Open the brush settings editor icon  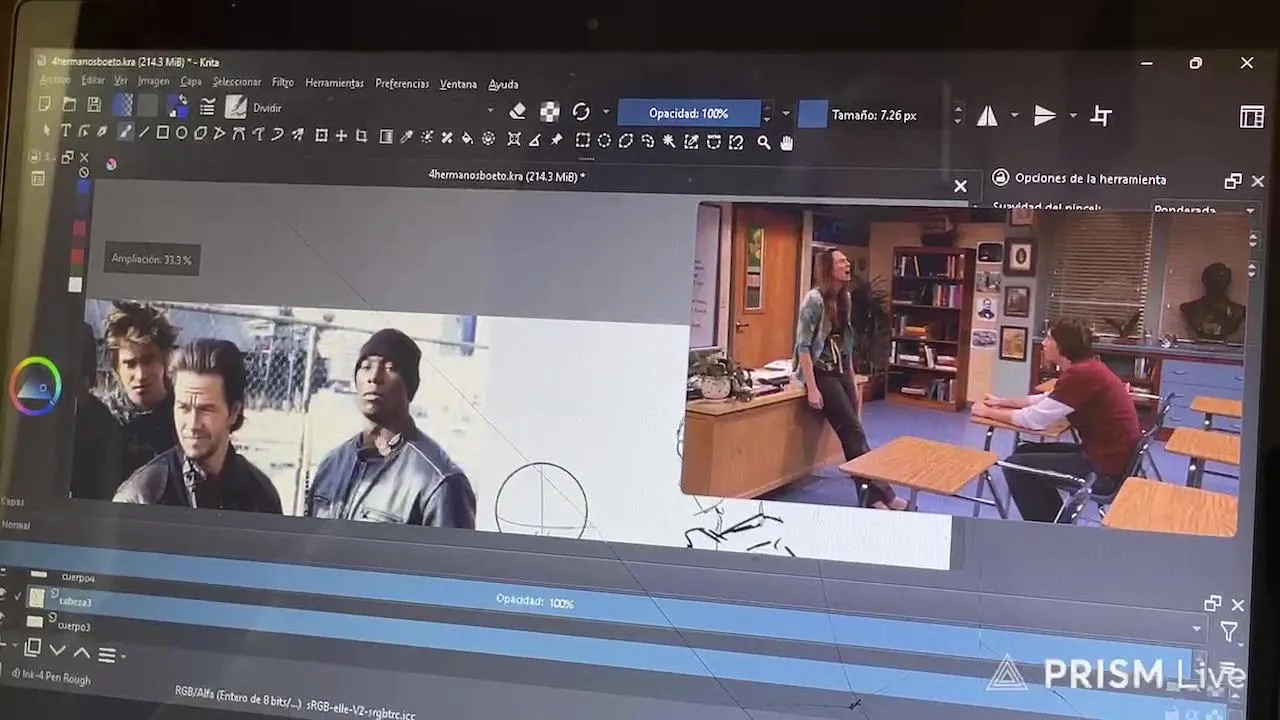click(207, 106)
